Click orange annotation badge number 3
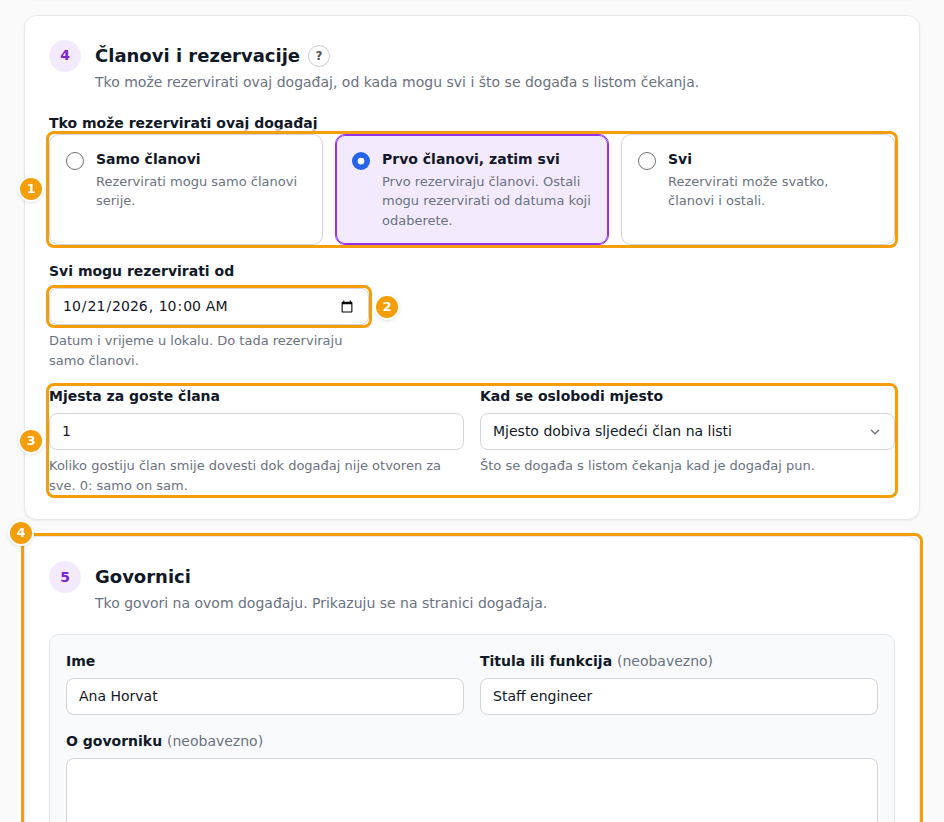 (x=31, y=441)
